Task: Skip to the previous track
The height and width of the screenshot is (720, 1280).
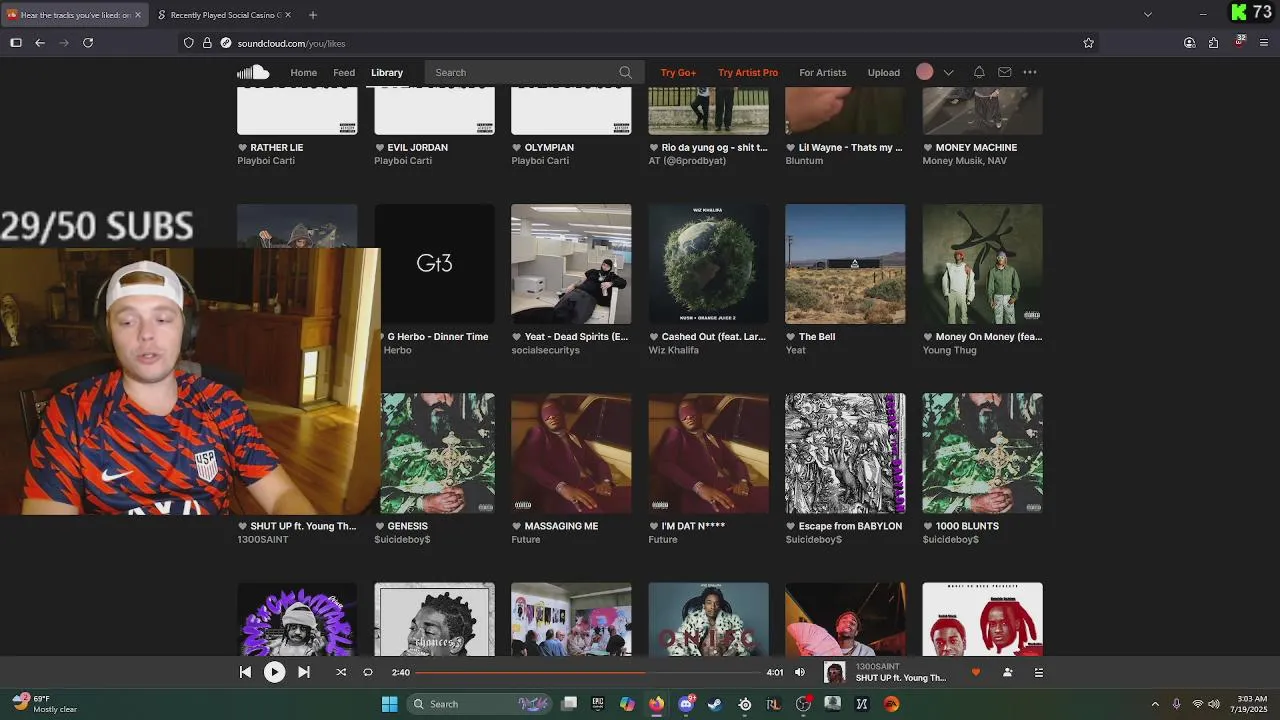Action: 245,672
